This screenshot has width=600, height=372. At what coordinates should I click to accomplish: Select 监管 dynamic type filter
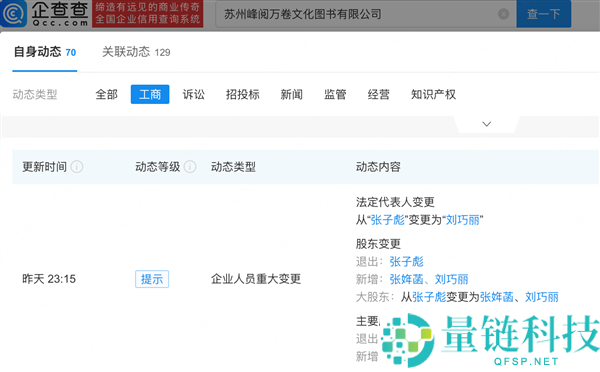[335, 95]
